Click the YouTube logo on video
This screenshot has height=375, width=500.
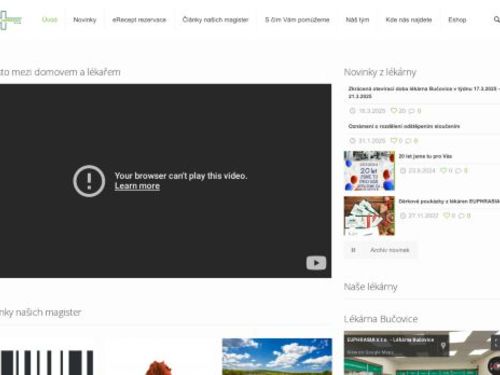coord(316,263)
